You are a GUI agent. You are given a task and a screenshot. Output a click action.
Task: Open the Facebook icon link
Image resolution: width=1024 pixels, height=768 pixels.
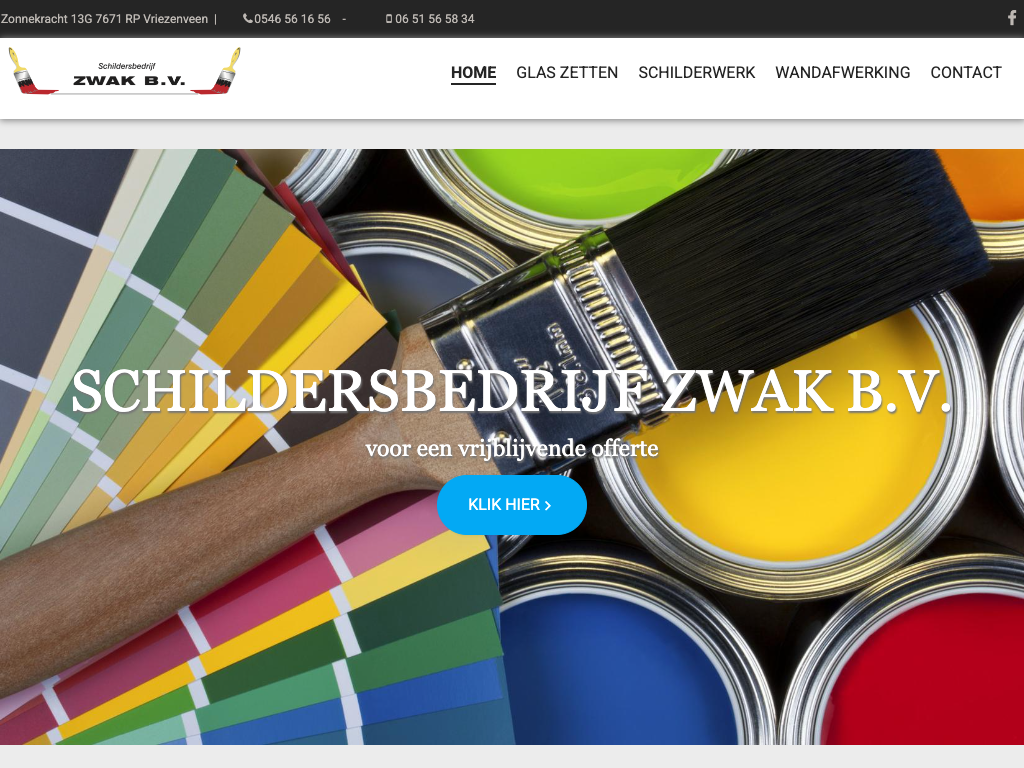click(x=1012, y=18)
